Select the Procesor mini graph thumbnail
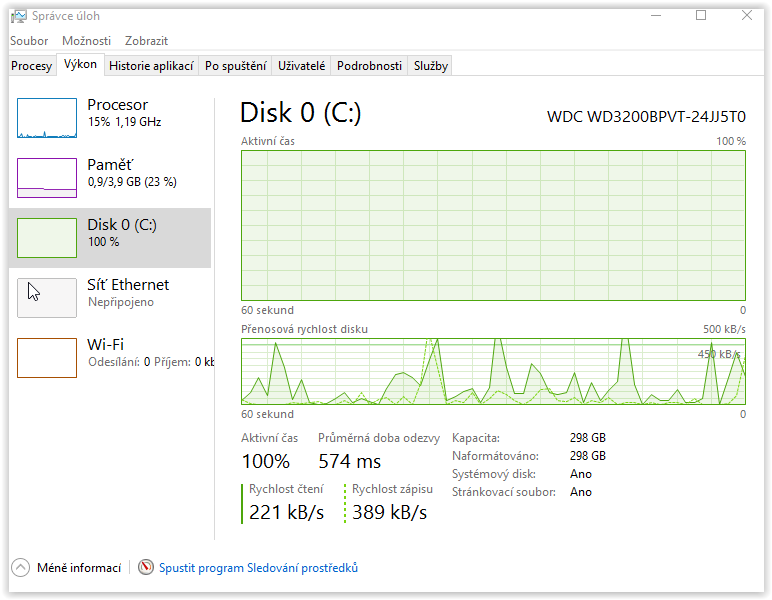 (47, 118)
